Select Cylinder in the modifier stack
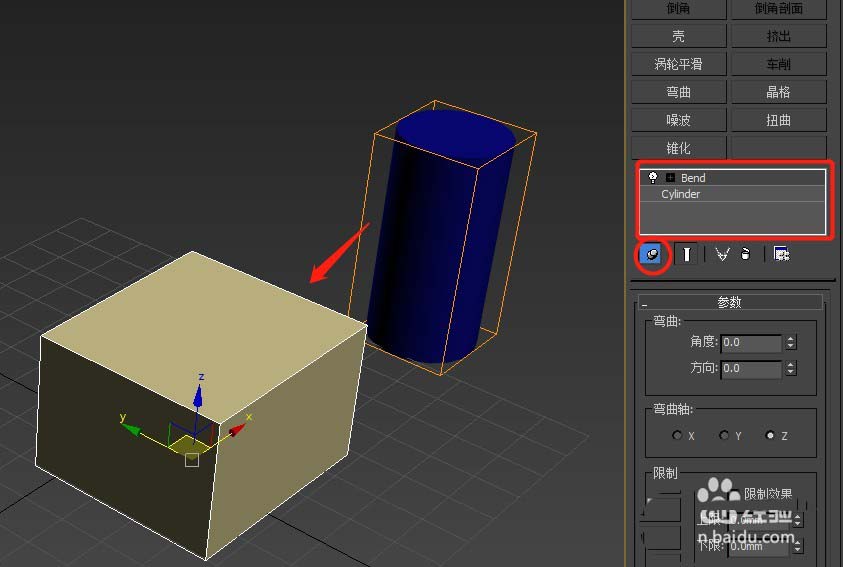Viewport: 843px width, 567px height. pyautogui.click(x=681, y=195)
